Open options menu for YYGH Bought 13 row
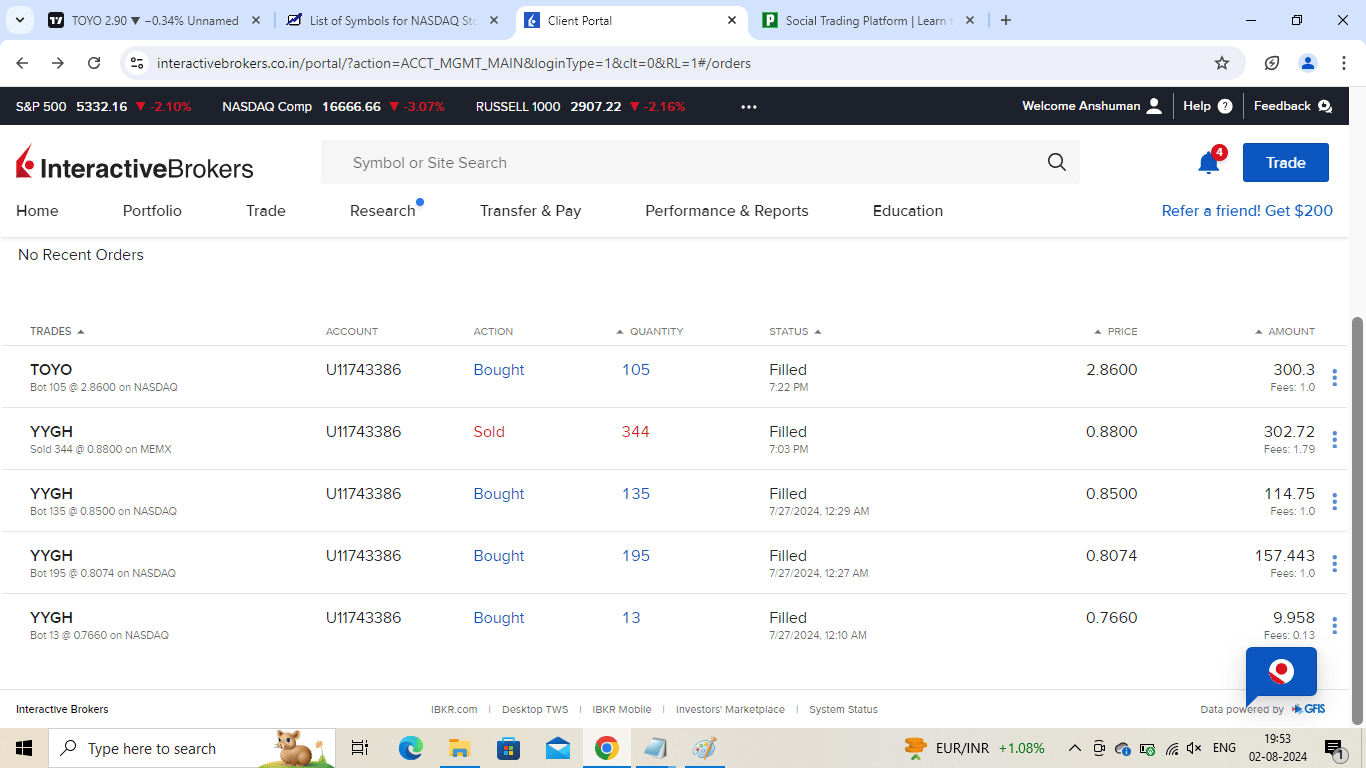This screenshot has width=1366, height=768. [1334, 626]
